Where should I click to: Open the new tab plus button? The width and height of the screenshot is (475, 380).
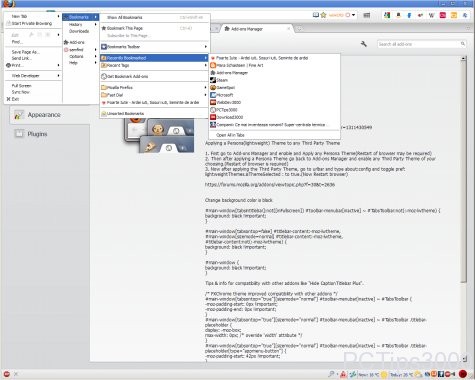[299, 29]
